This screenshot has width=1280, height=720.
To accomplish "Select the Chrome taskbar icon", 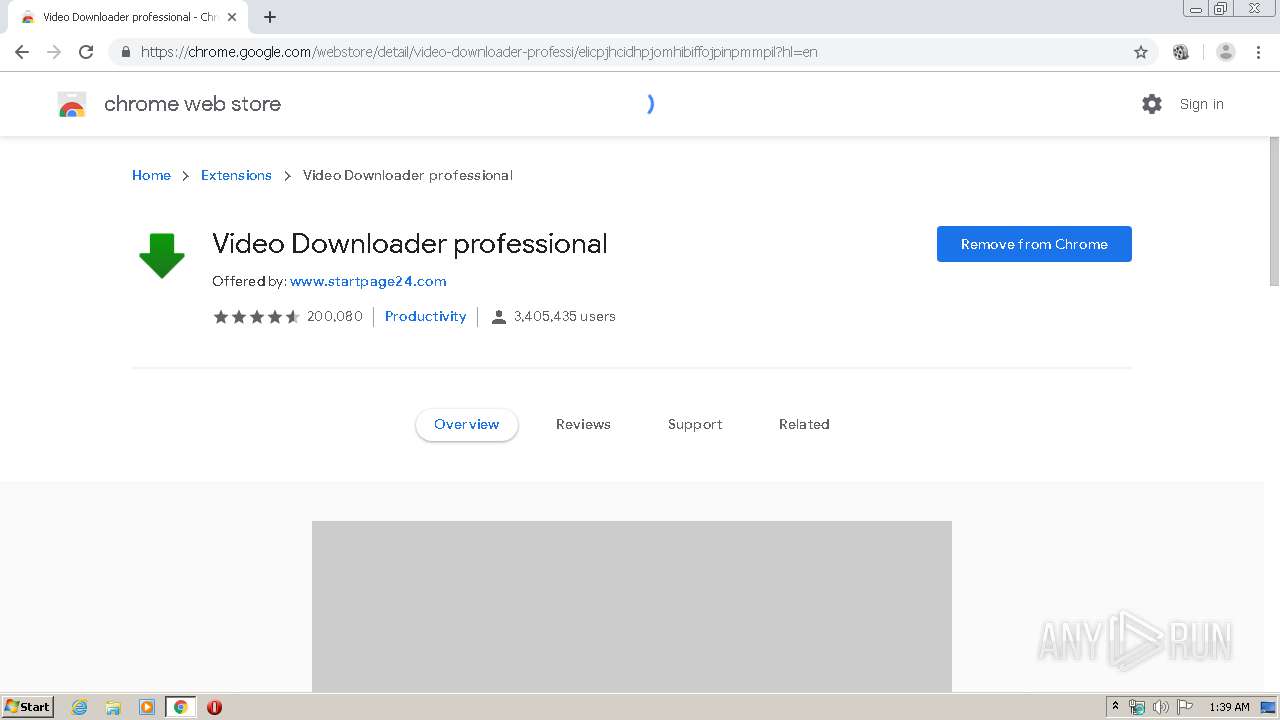I will 181,707.
